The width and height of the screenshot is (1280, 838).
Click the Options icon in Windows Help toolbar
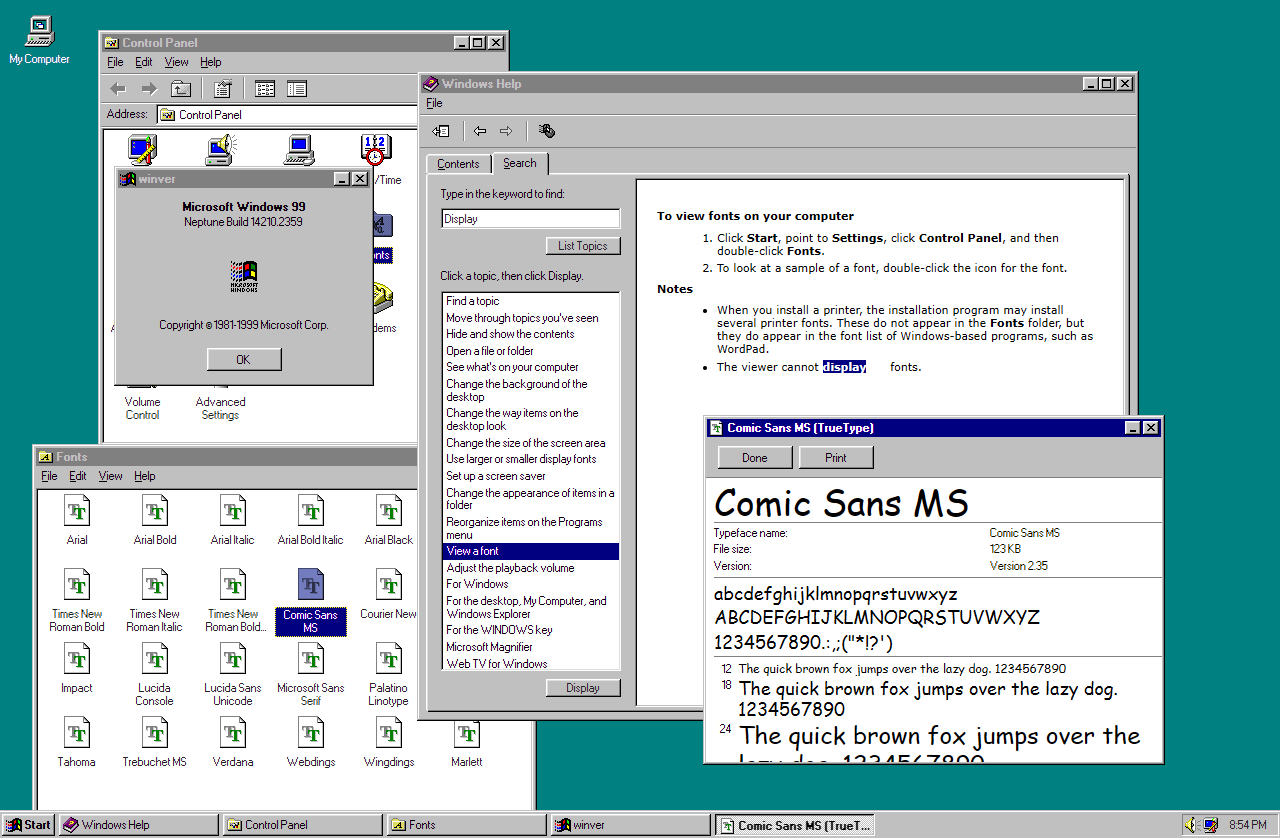point(546,131)
